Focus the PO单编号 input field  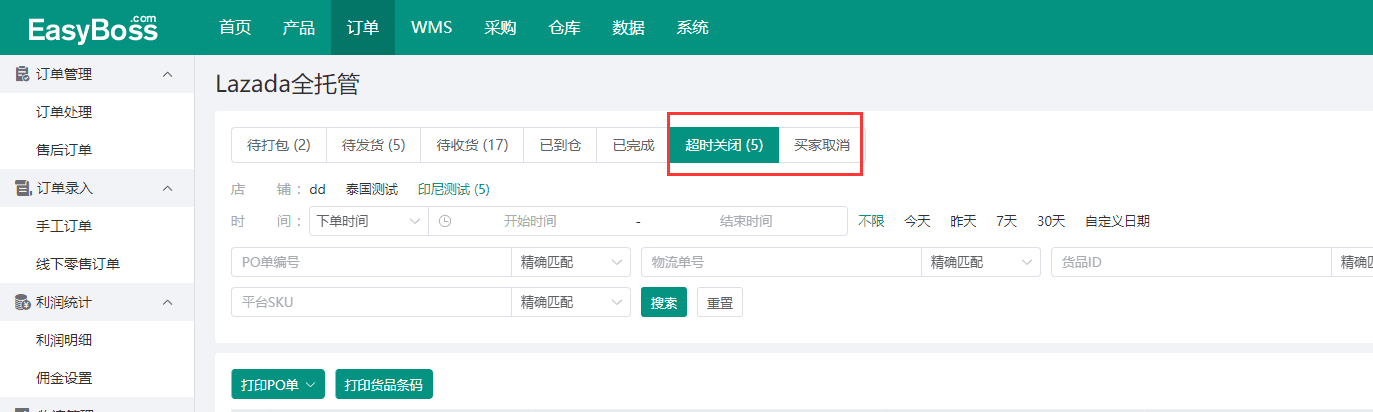coord(371,262)
